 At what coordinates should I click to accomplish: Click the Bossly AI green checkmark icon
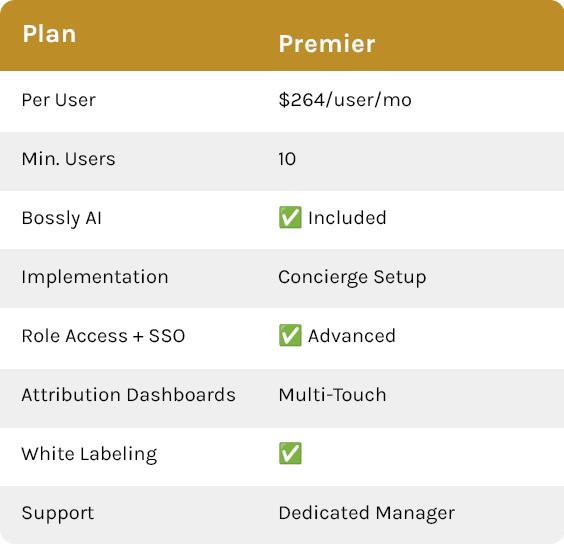click(x=290, y=217)
